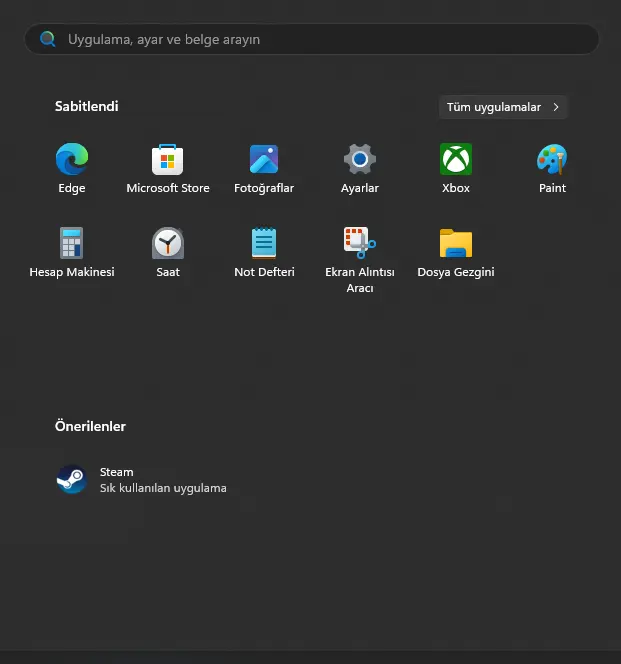Open Dosya Gezgini file explorer icon
The image size is (621, 664).
point(456,243)
